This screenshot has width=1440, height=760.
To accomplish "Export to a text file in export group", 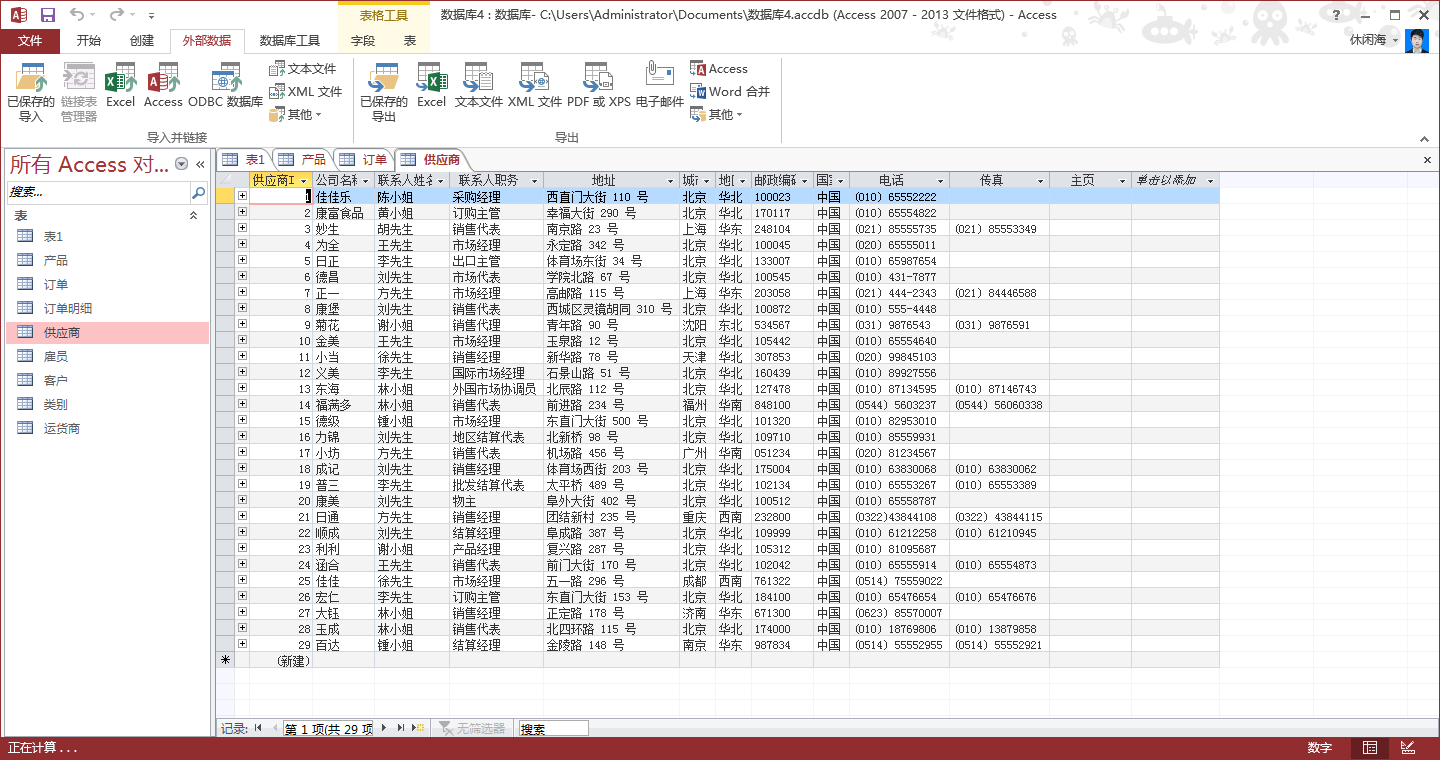I will tap(478, 85).
